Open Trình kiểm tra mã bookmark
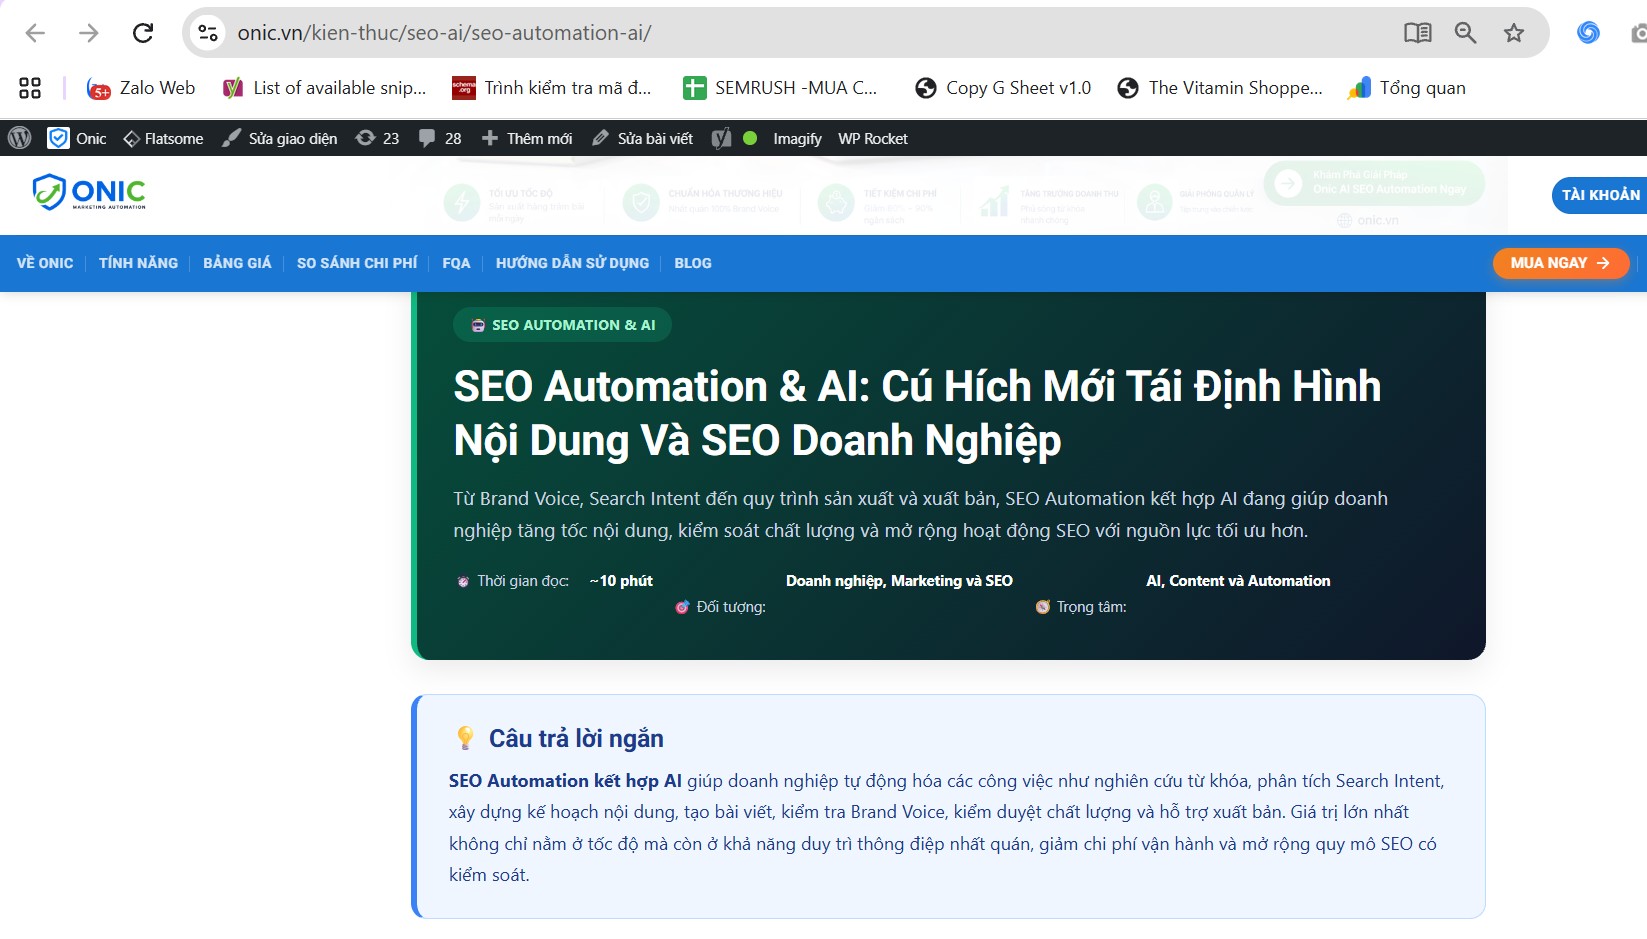 point(552,88)
